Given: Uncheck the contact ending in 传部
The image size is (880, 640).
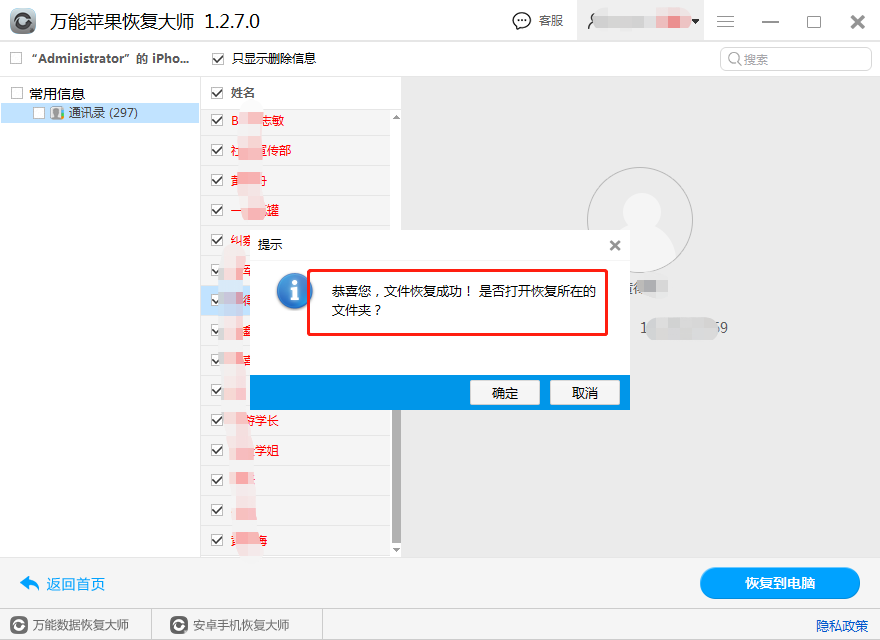Looking at the screenshot, I should coord(217,150).
